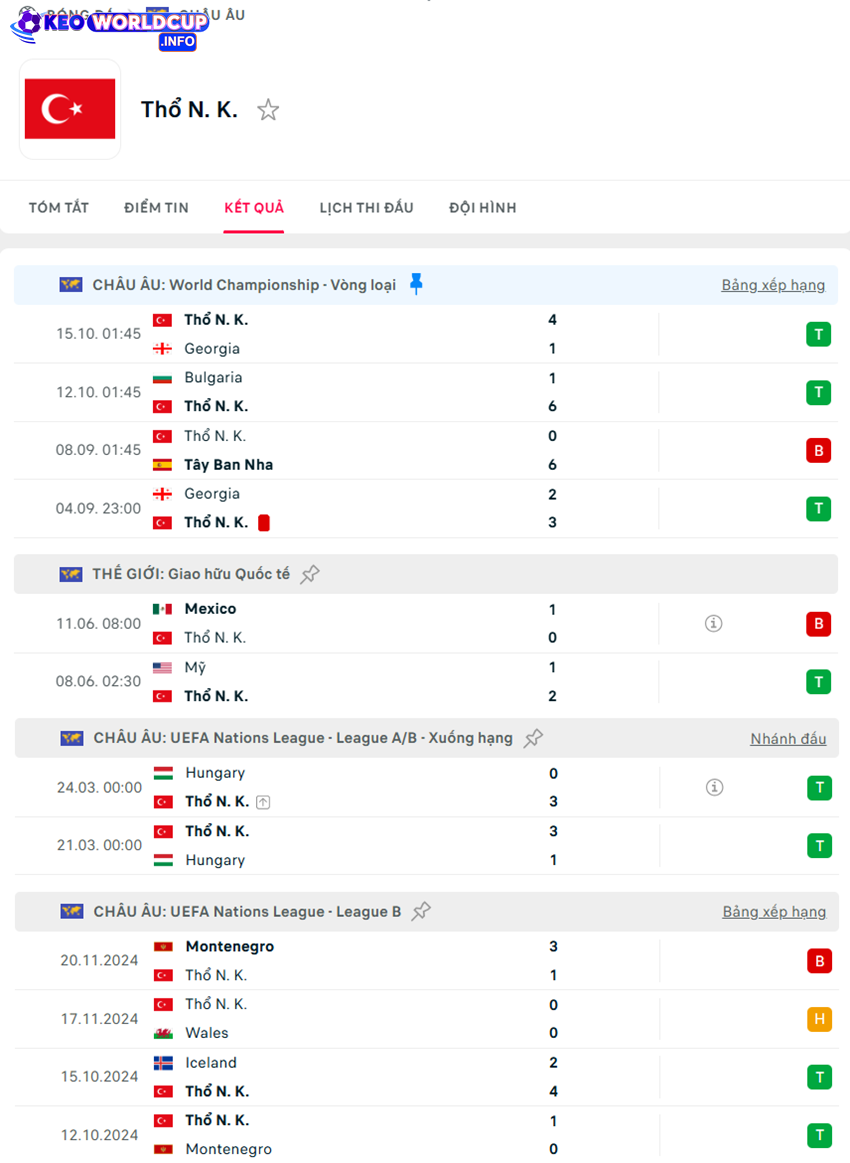Click the Mỹ team name
Viewport: 850px width, 1163px height.
click(x=195, y=668)
